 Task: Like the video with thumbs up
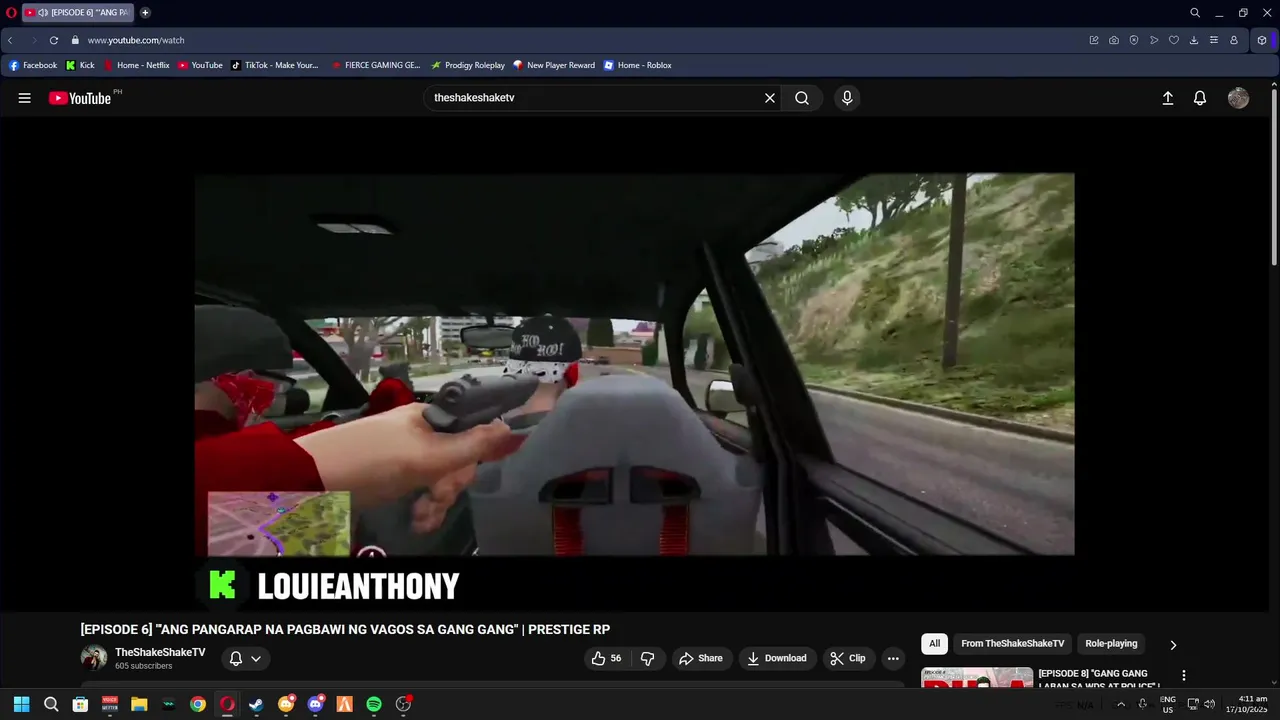coord(607,658)
